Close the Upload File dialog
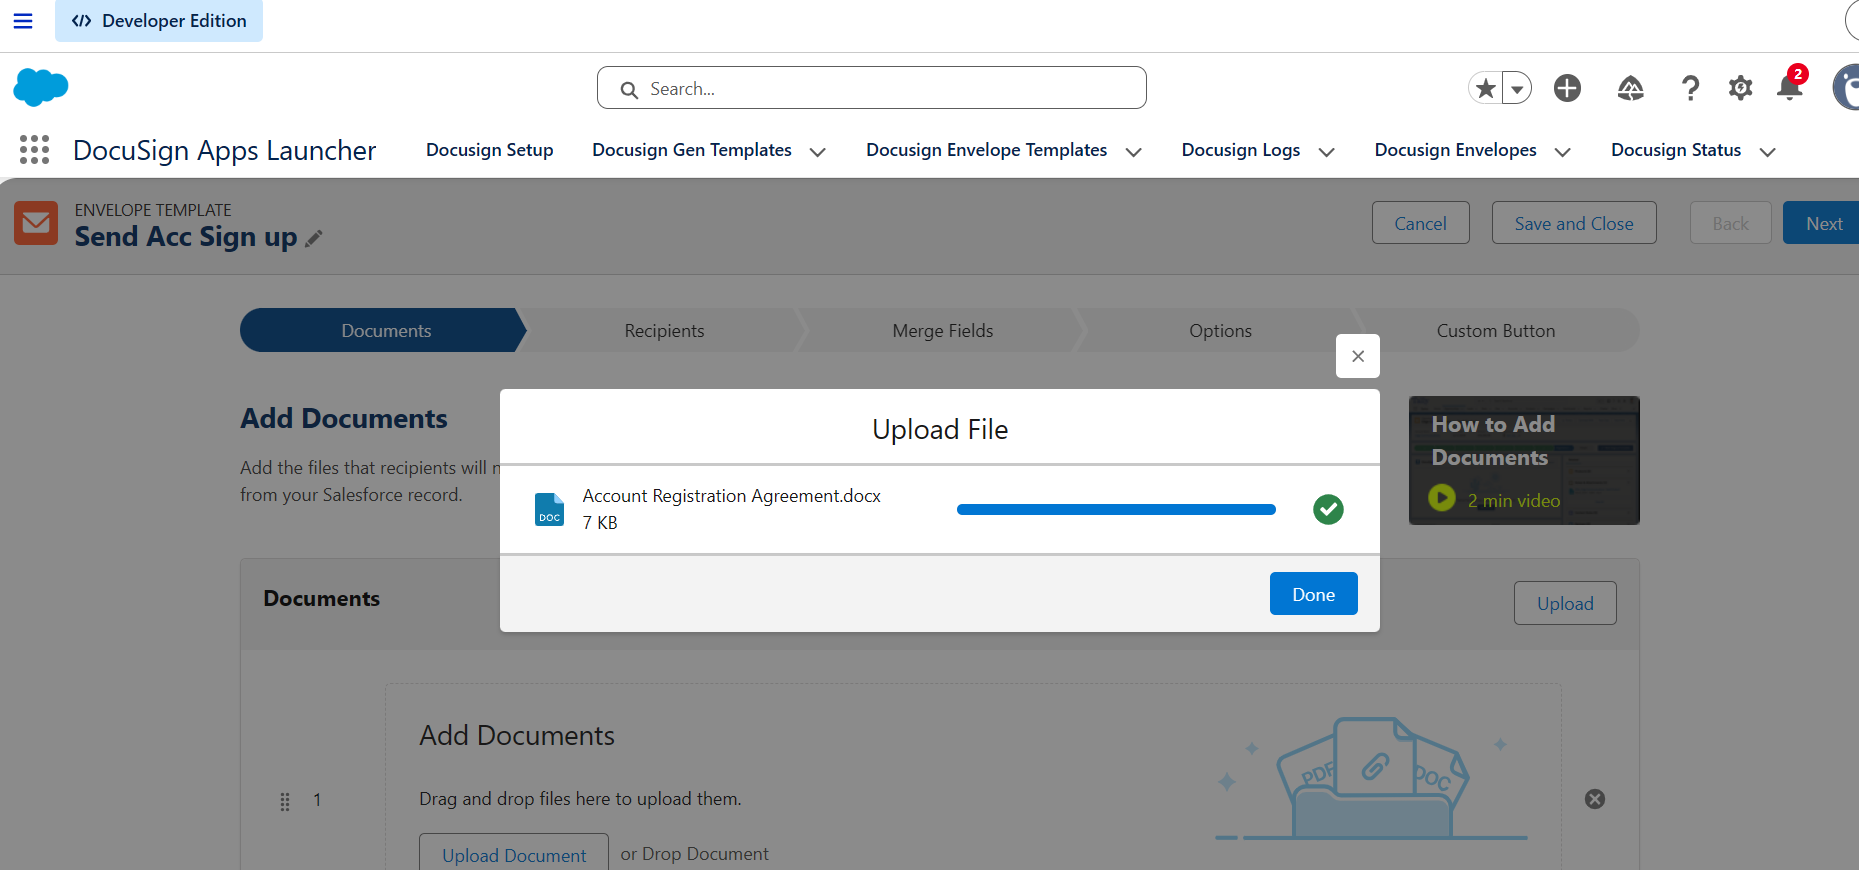This screenshot has height=870, width=1859. pyautogui.click(x=1358, y=356)
